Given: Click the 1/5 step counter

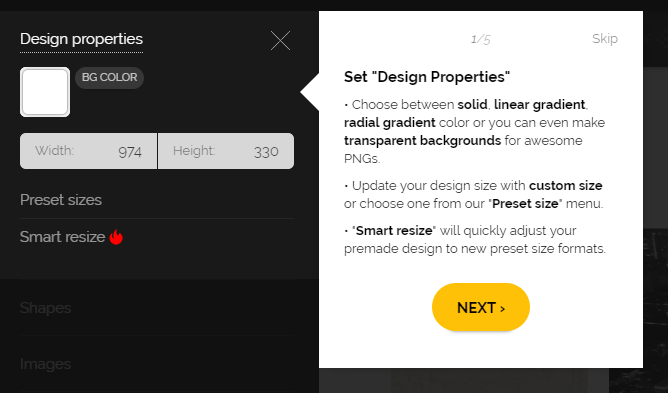Looking at the screenshot, I should (x=481, y=40).
